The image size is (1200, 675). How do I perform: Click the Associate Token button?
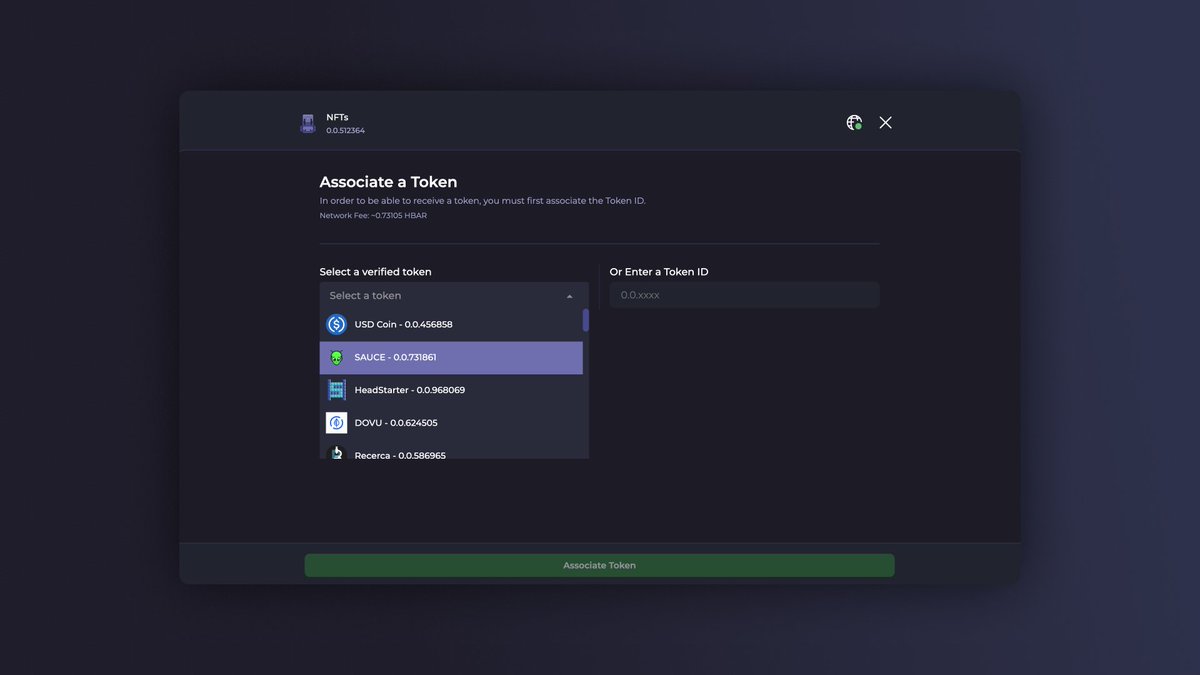click(600, 565)
